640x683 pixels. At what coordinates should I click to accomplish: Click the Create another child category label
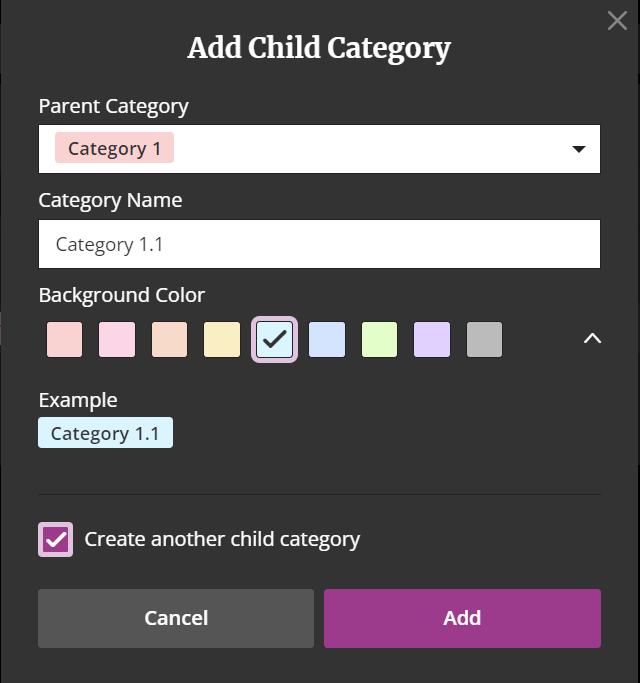[222, 539]
